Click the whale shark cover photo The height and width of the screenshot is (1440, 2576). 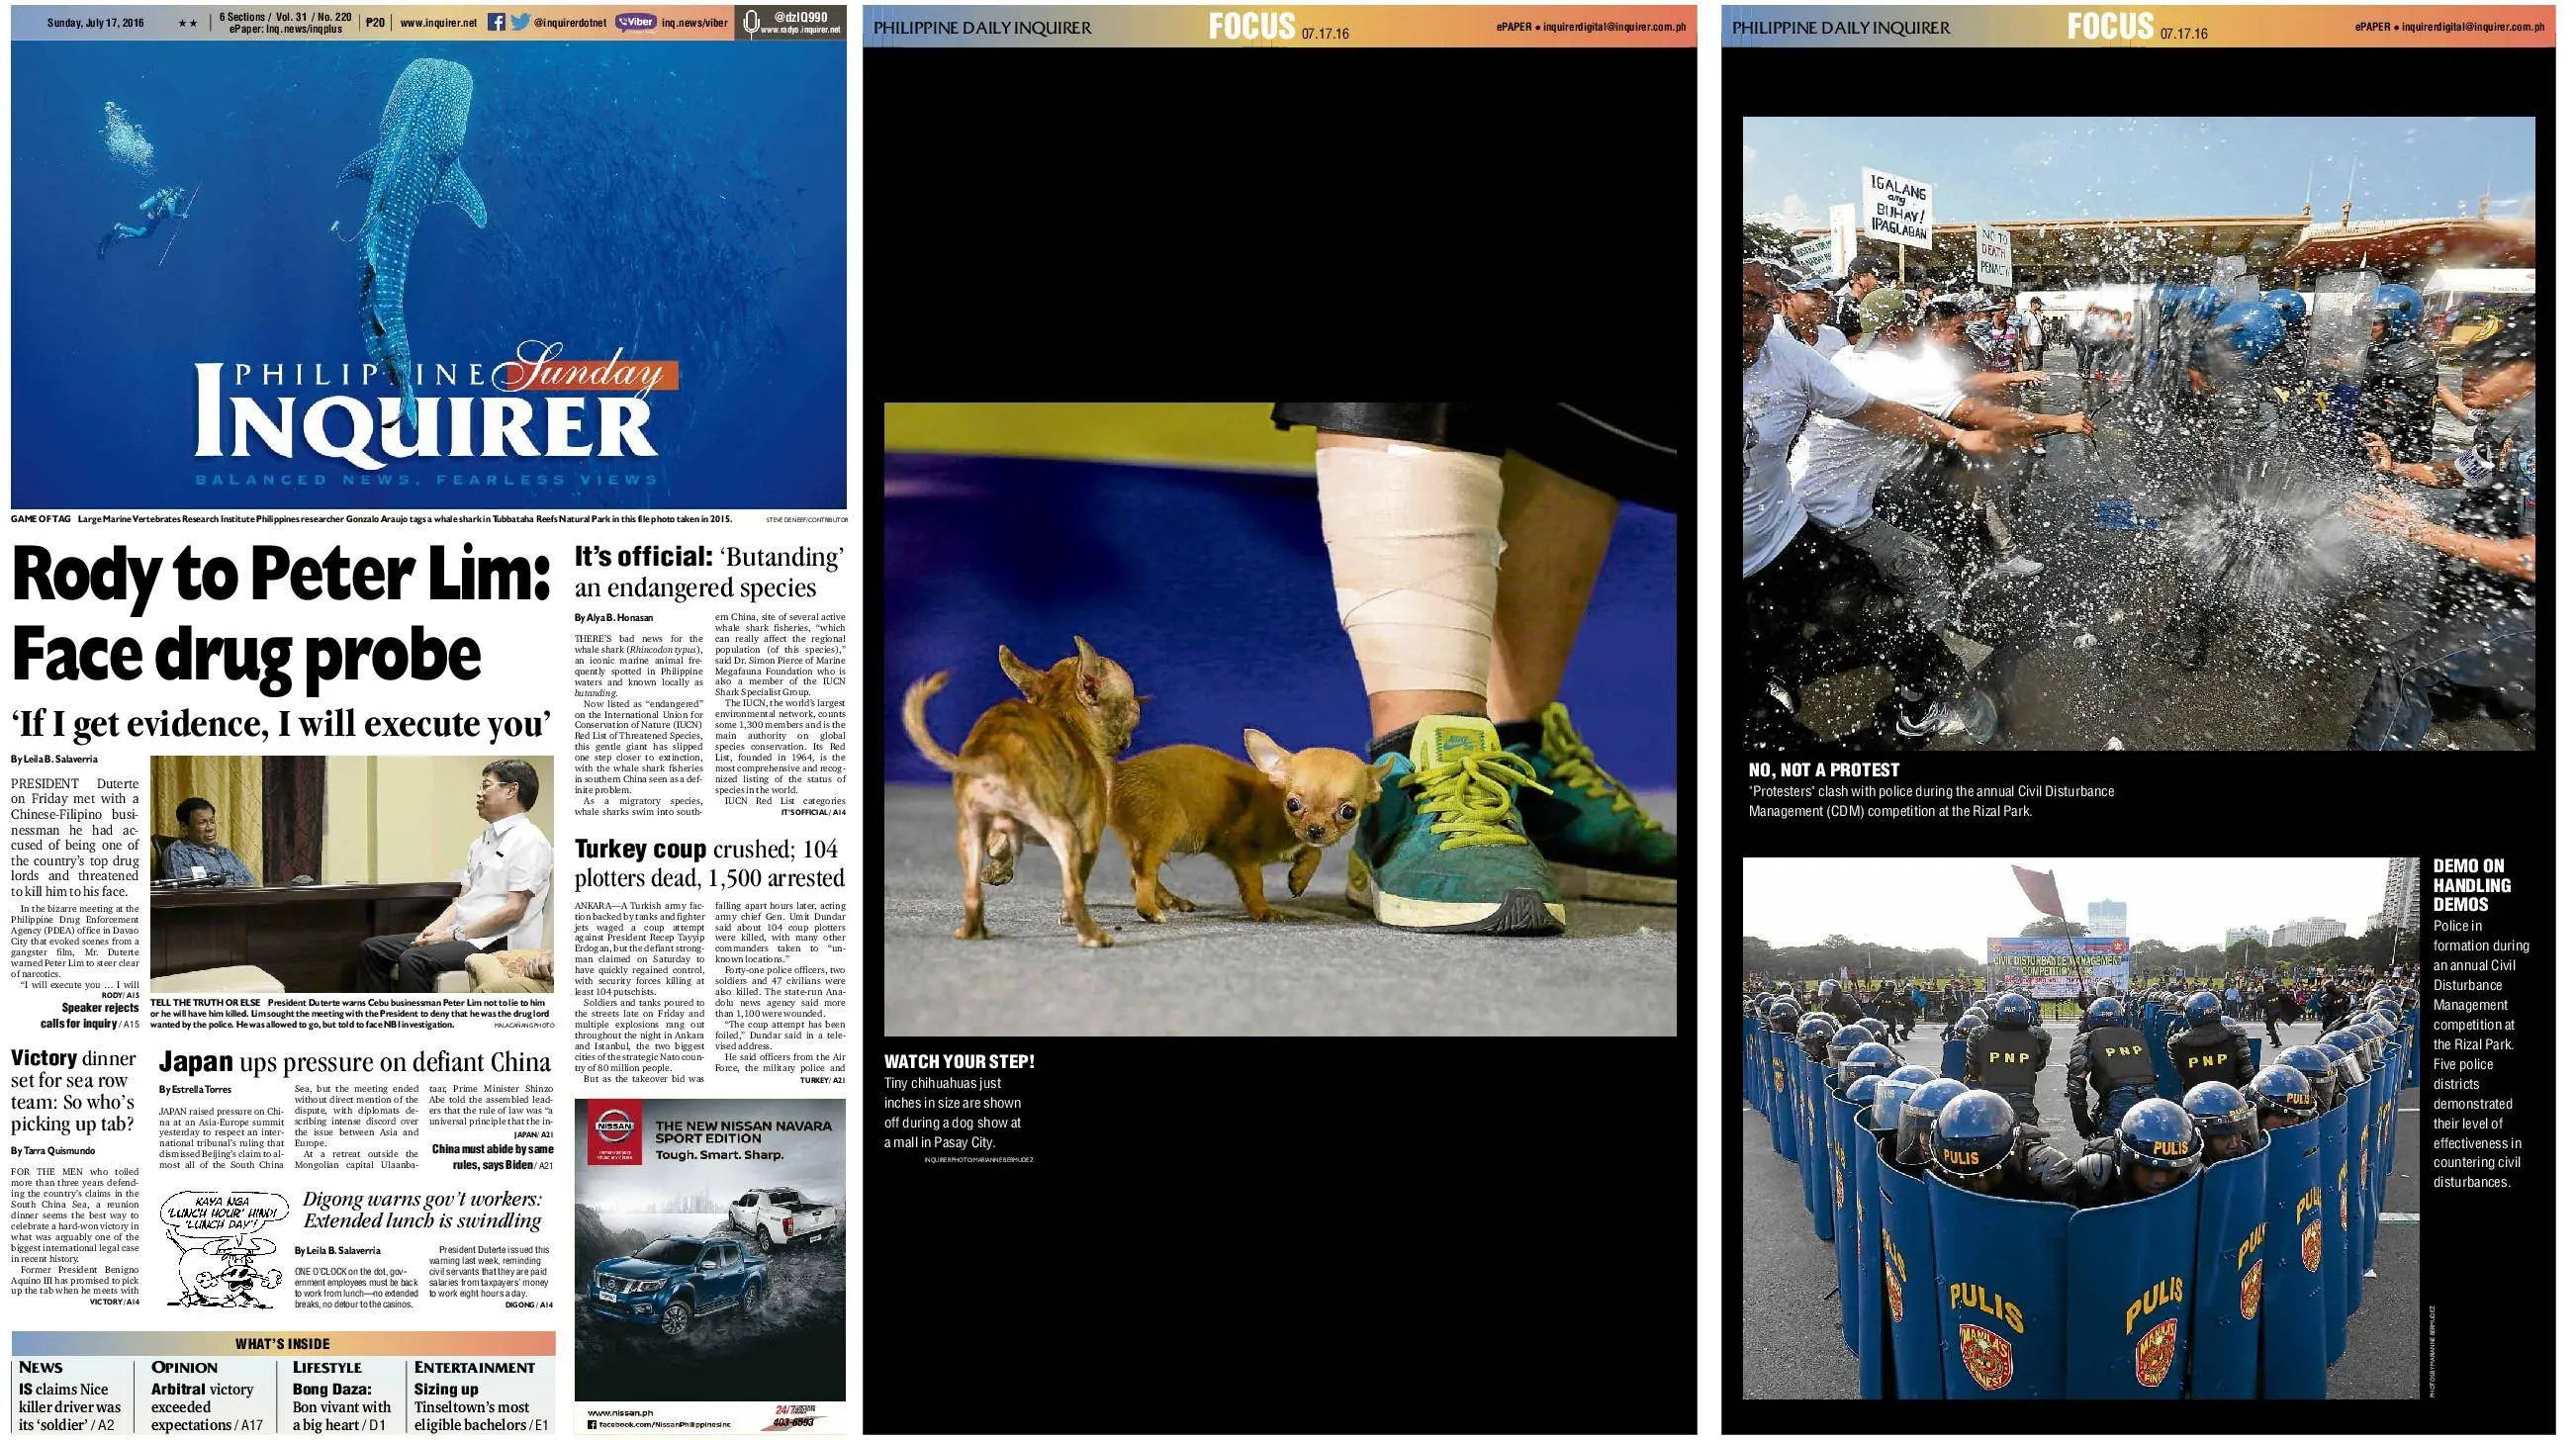[428, 275]
